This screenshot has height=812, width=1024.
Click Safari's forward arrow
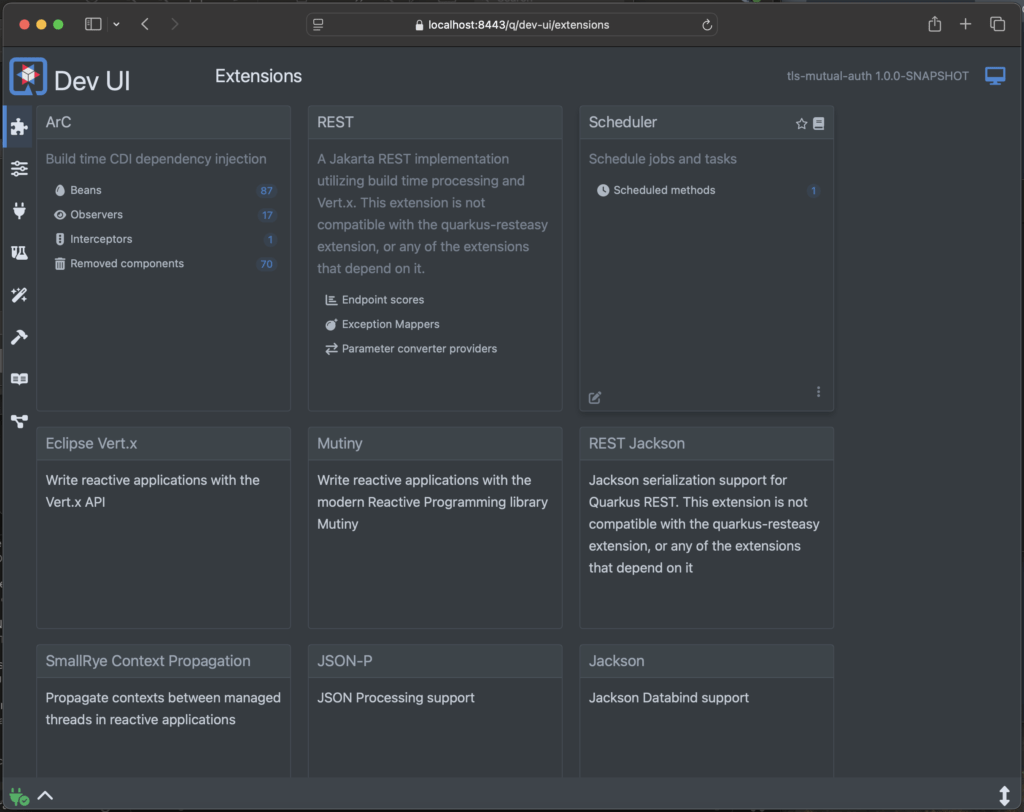174,24
